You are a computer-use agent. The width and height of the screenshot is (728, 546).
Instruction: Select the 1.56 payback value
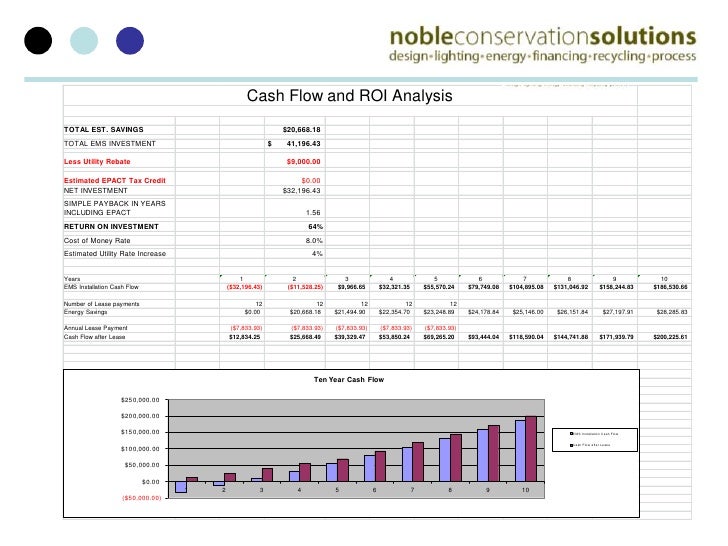click(313, 212)
